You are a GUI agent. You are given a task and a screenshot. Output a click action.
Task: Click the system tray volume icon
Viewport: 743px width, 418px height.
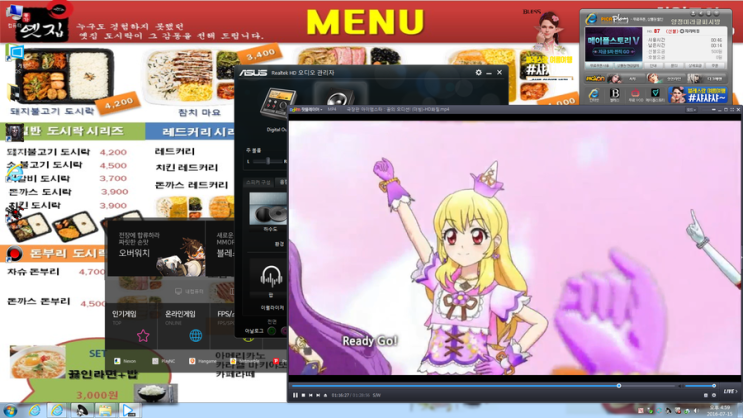[696, 411]
